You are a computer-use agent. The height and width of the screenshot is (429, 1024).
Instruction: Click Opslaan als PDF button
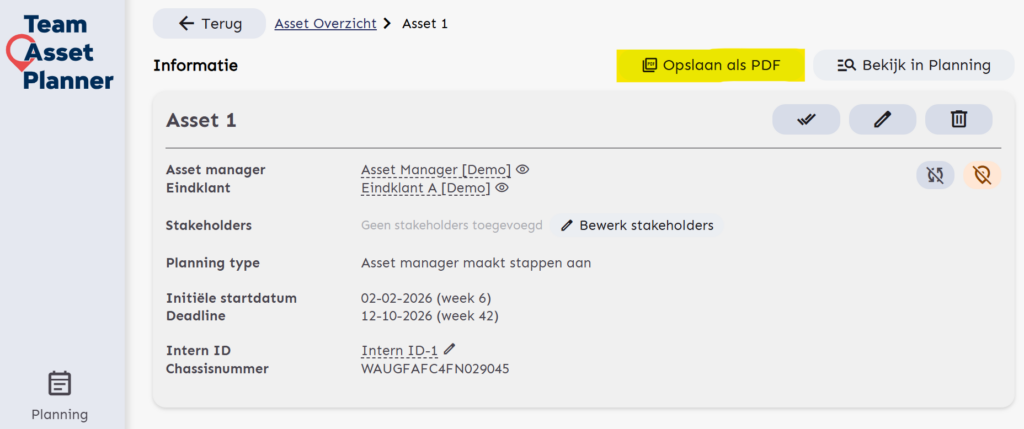712,66
